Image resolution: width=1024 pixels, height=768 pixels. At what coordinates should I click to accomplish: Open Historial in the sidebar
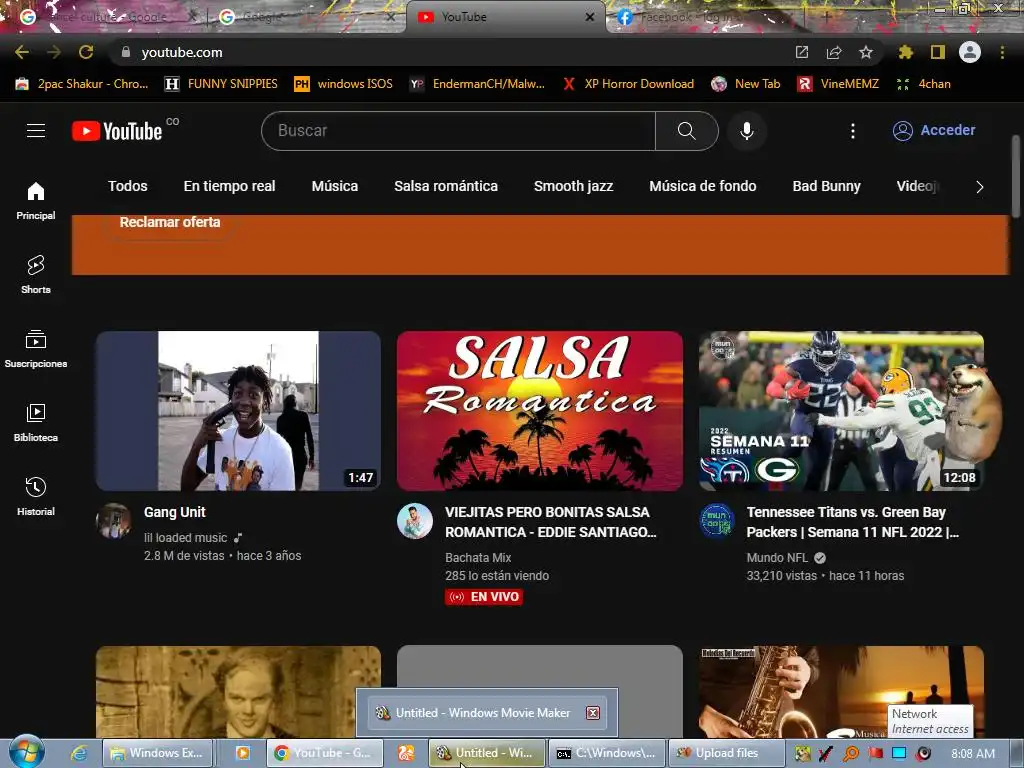(x=36, y=496)
